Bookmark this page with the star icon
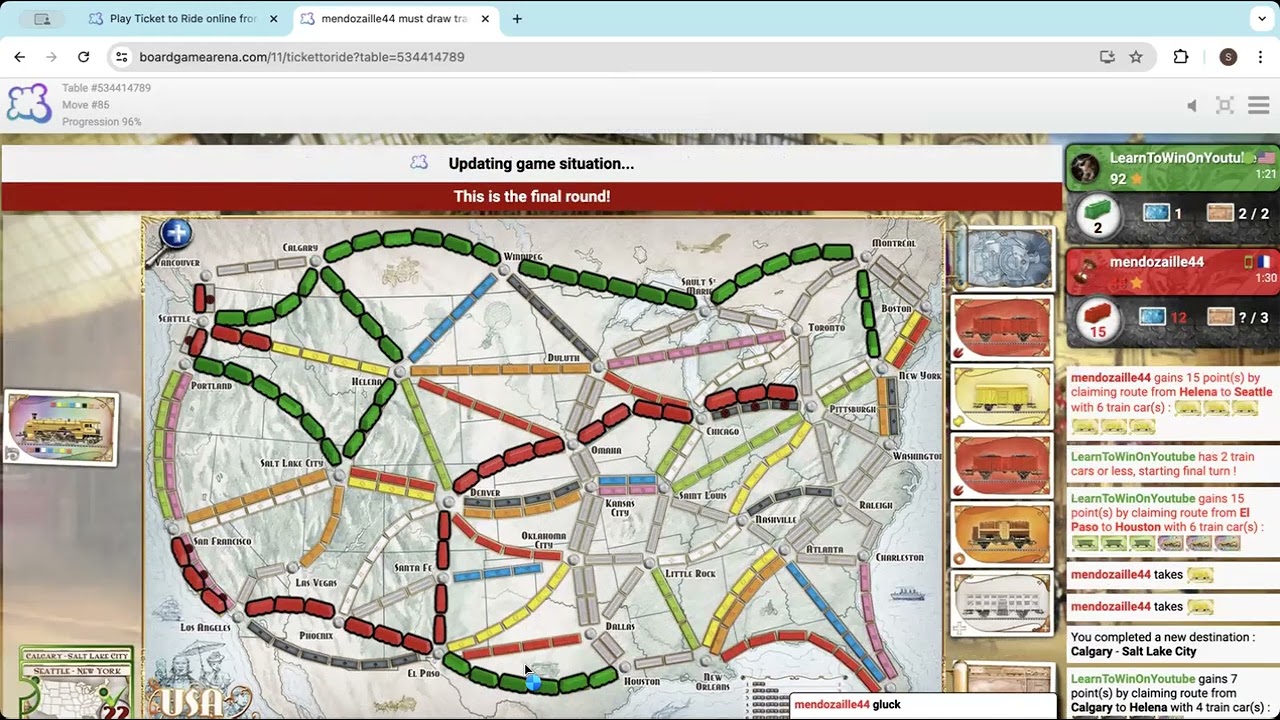The image size is (1280, 720). click(x=1136, y=57)
